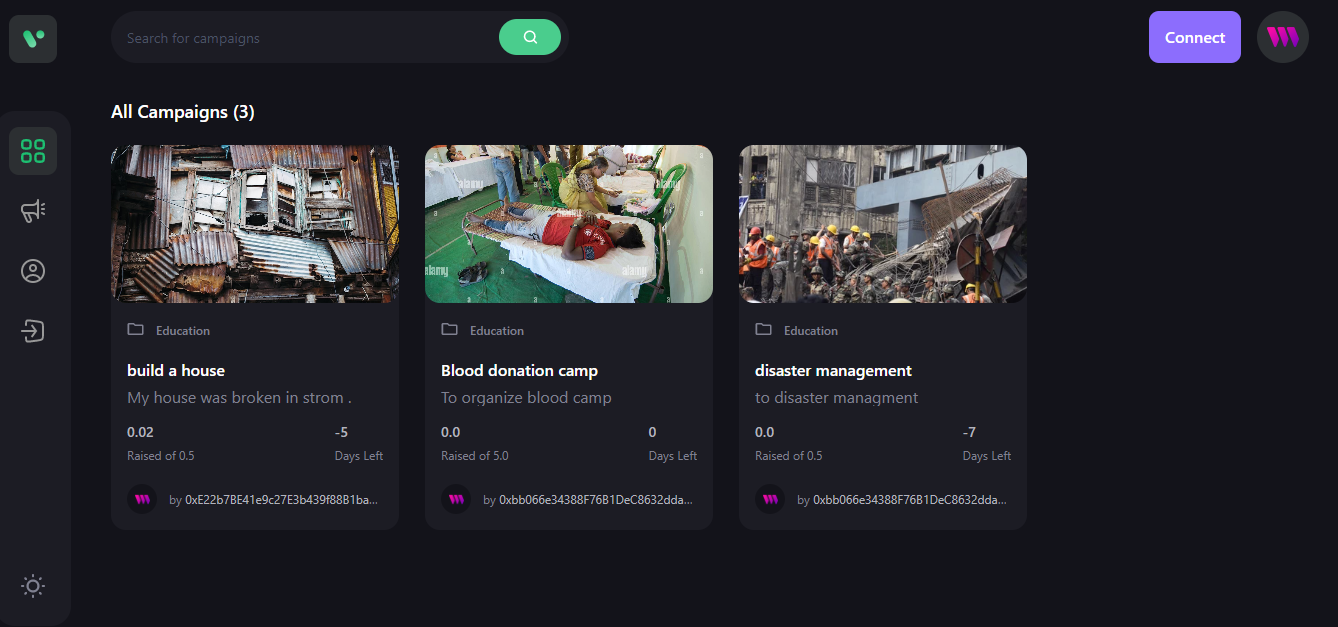Click address 0xbb066e34388F on Blood donation camp
This screenshot has width=1338, height=627.
point(595,499)
